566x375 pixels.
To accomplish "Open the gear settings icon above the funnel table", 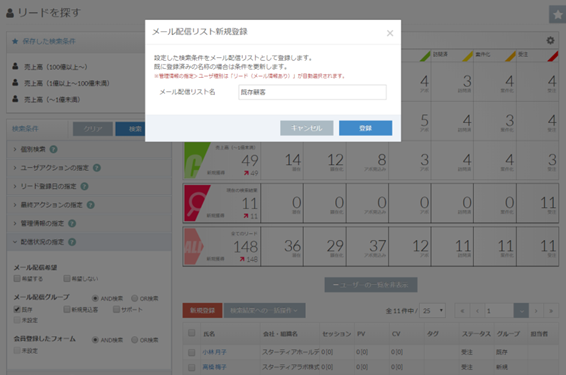I will click(x=550, y=40).
